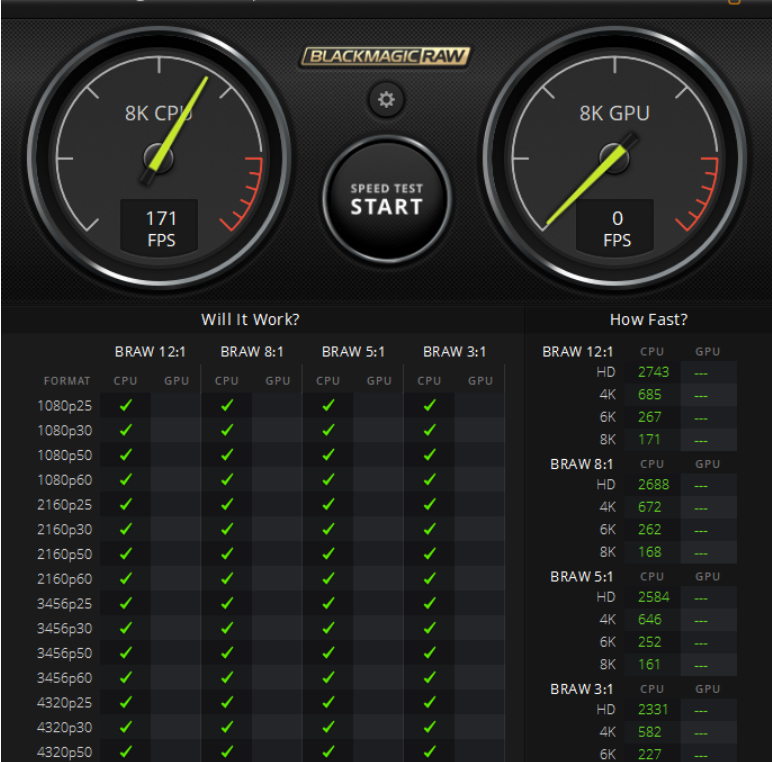772x762 pixels.
Task: Click the BRAW 3:1 CPU checkmark for 3456p60
Action: click(430, 677)
